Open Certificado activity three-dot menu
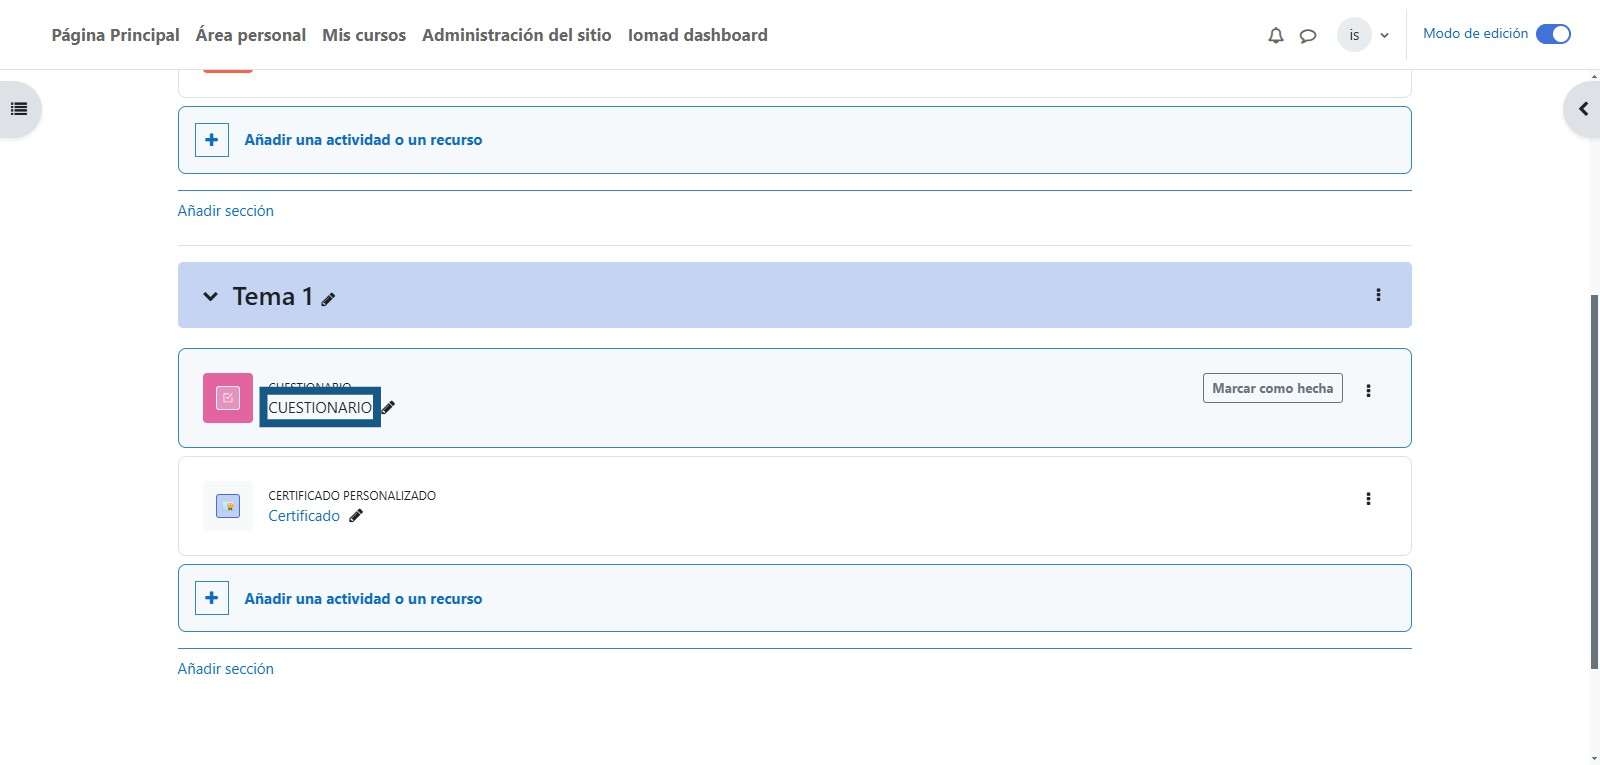This screenshot has width=1600, height=765. [x=1368, y=499]
